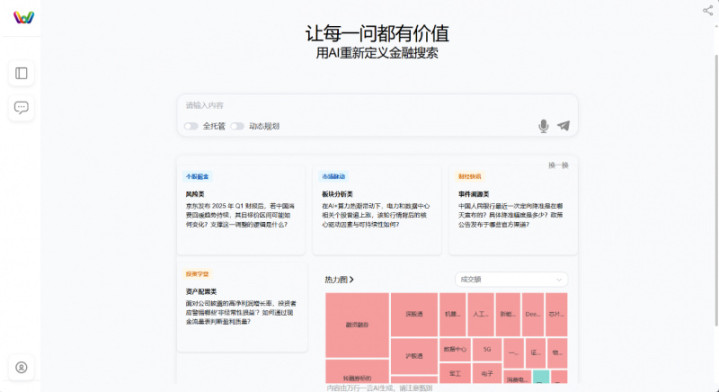Open the chat bubble icon in sidebar
The height and width of the screenshot is (392, 719).
click(x=21, y=107)
